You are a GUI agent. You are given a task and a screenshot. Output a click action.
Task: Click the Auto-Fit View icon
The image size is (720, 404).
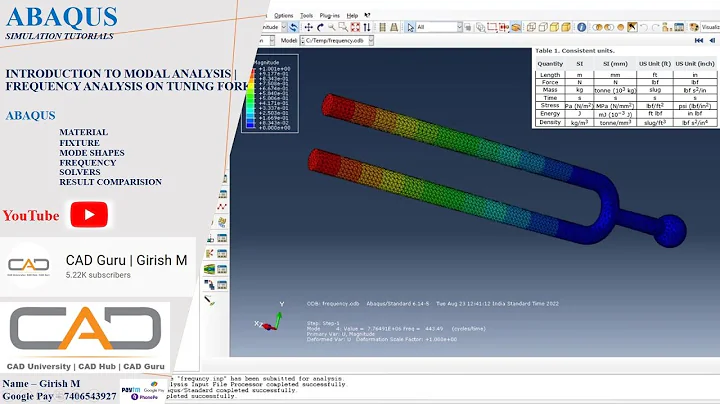pos(355,28)
